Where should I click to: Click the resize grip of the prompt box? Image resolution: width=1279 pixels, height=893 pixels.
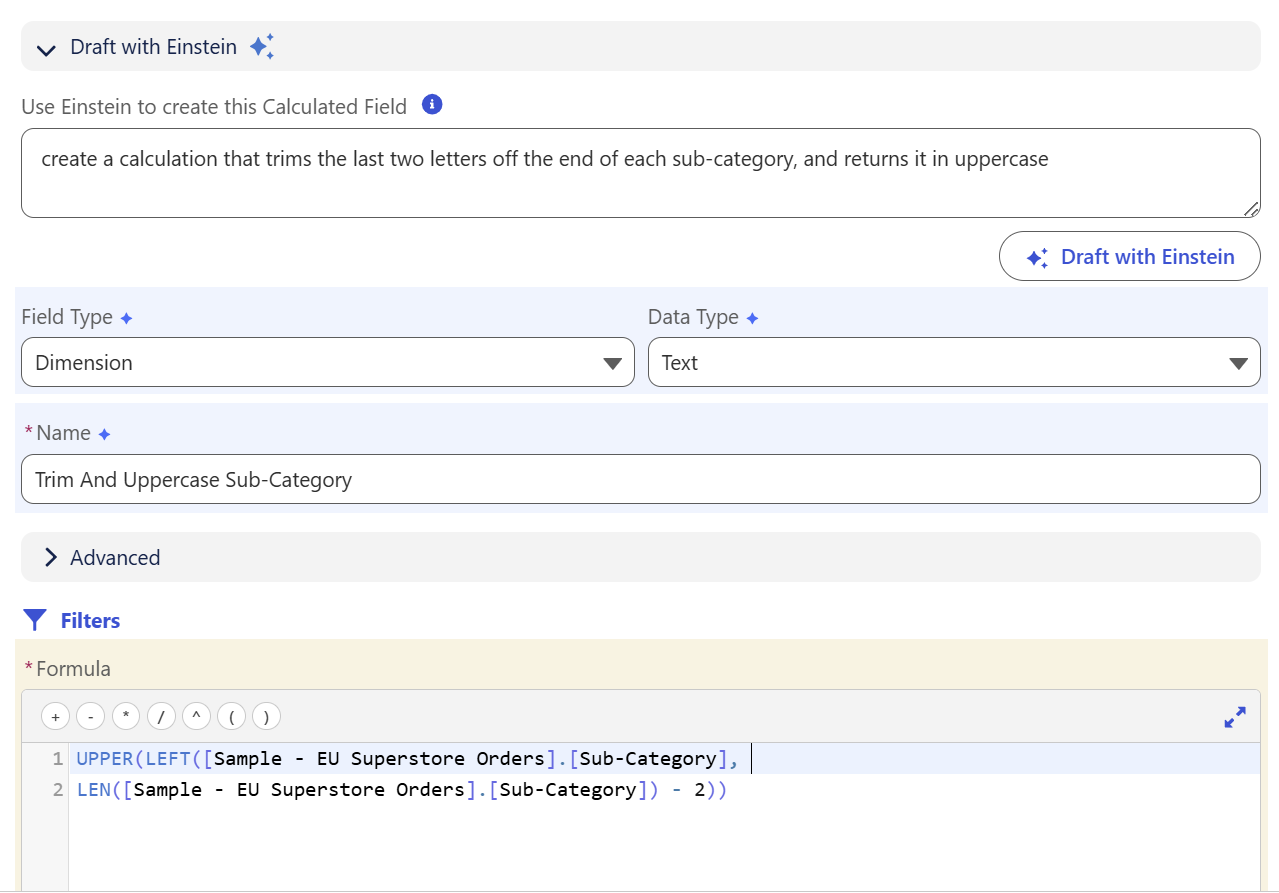1251,209
